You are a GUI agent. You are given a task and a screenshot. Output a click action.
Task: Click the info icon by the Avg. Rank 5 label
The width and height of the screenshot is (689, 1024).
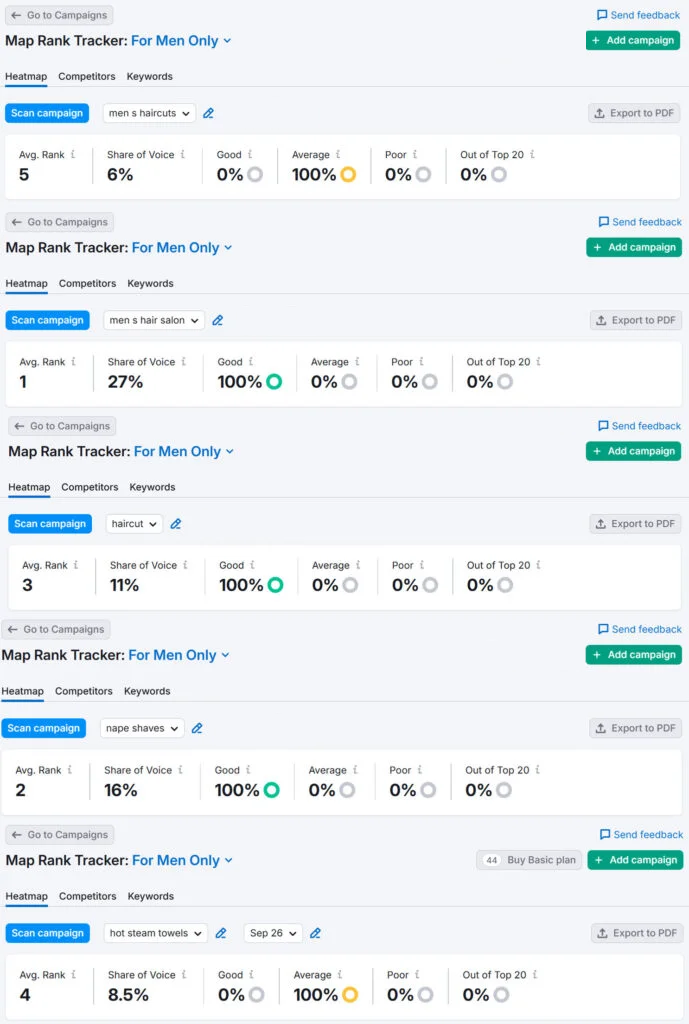[73, 155]
